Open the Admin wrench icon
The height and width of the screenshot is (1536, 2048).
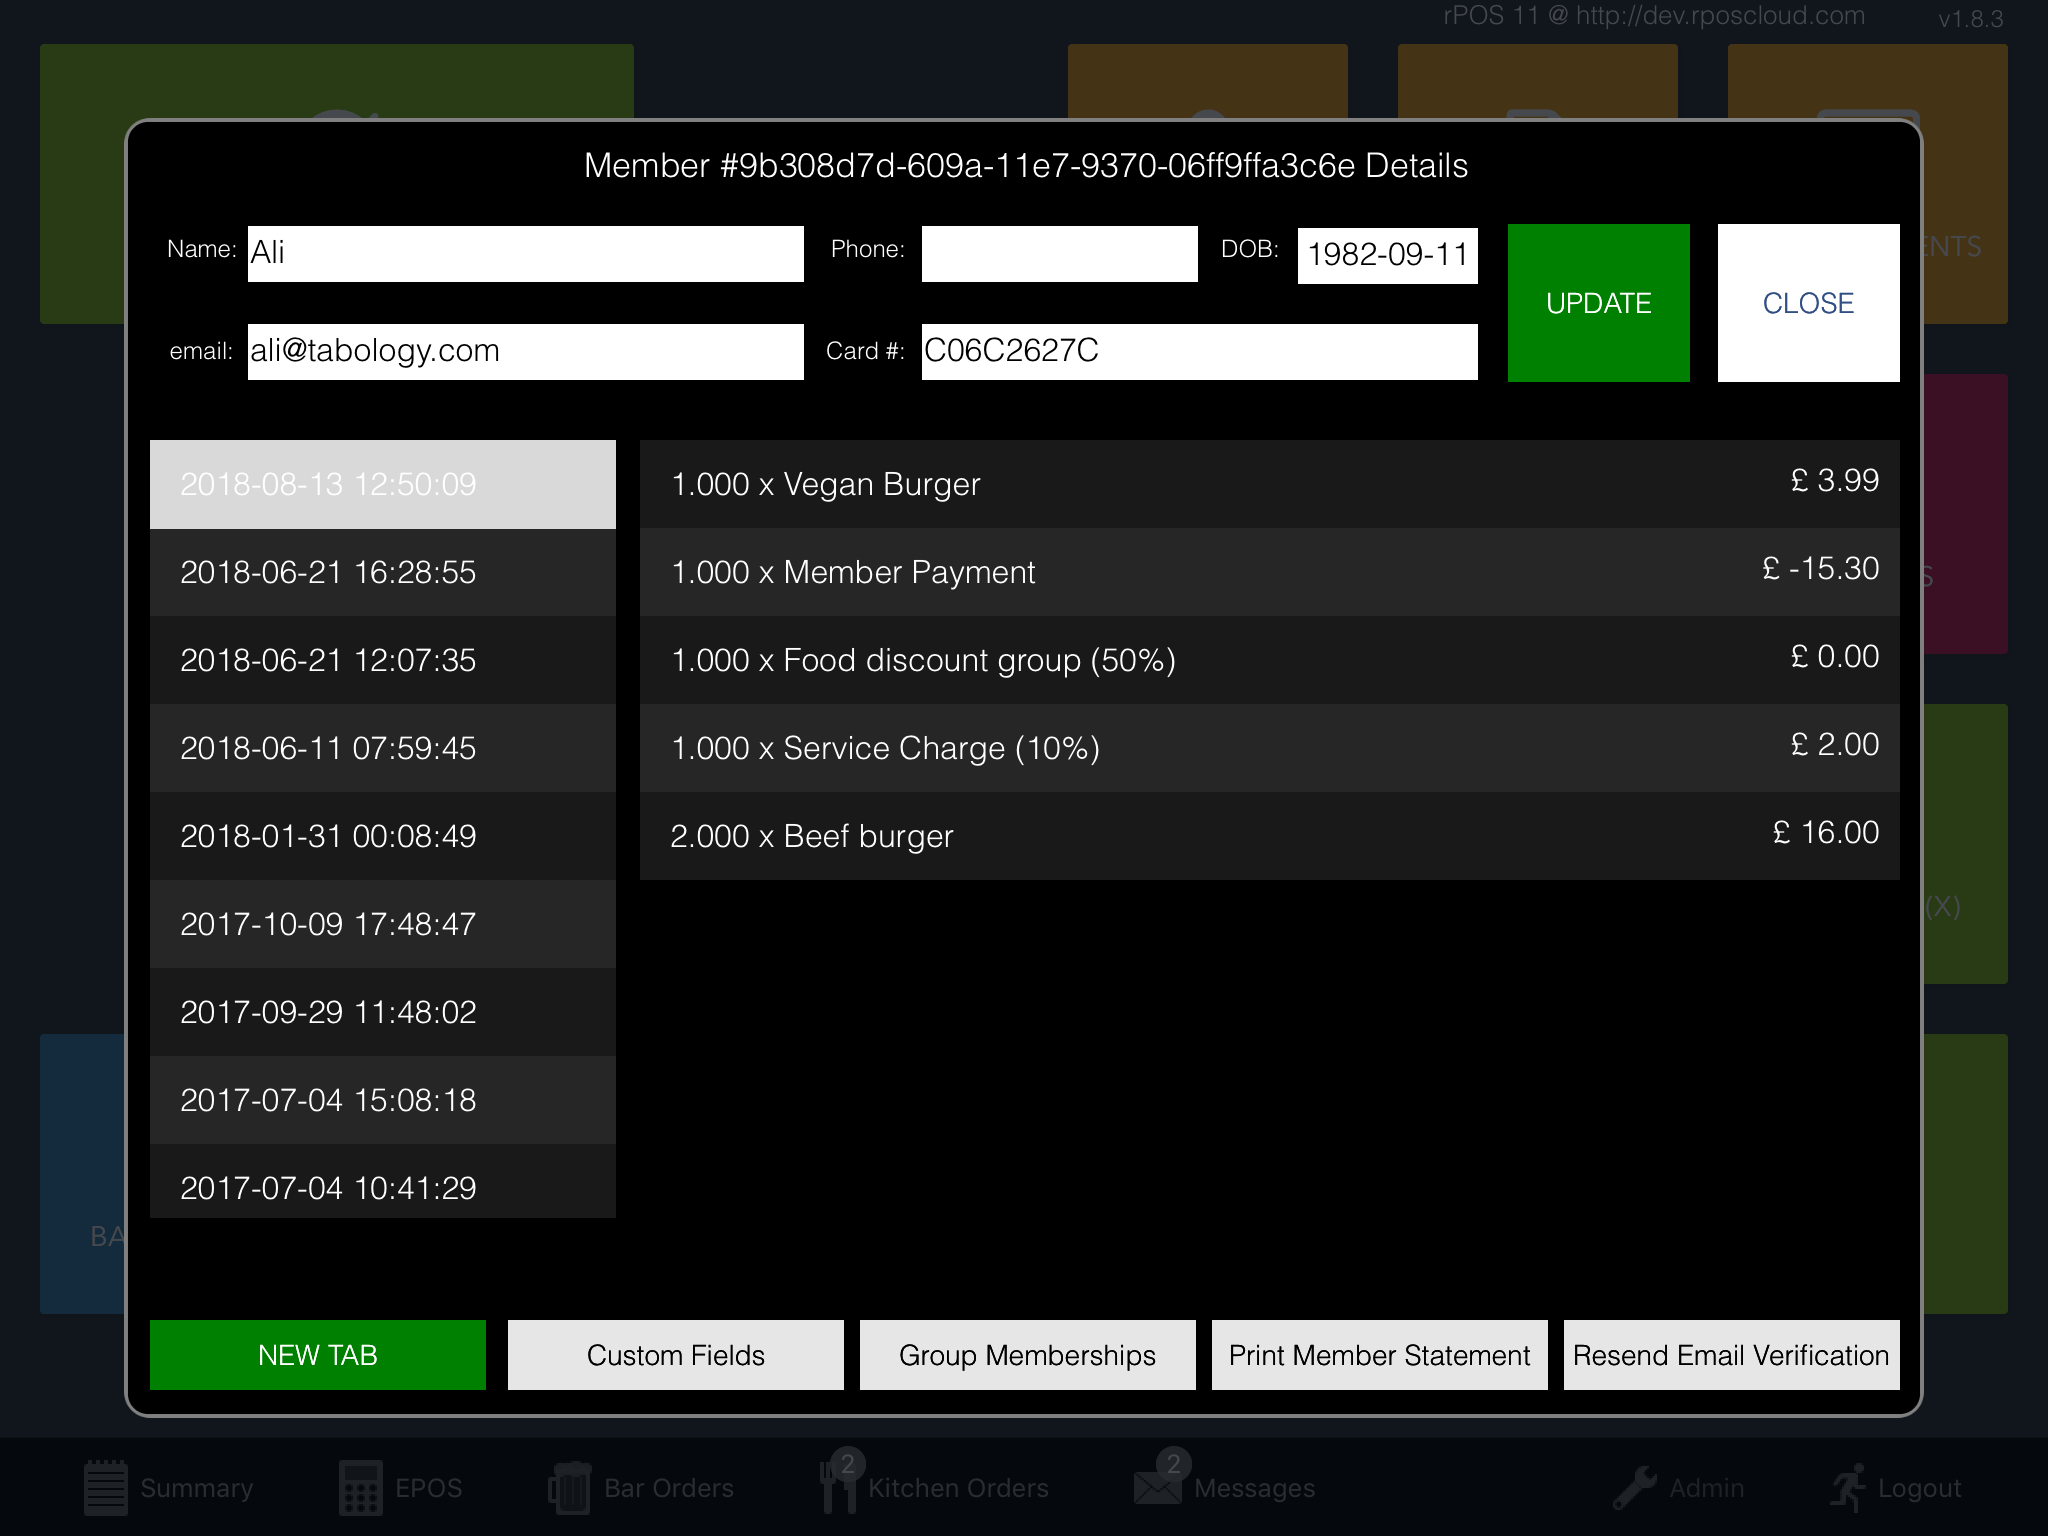click(1635, 1488)
